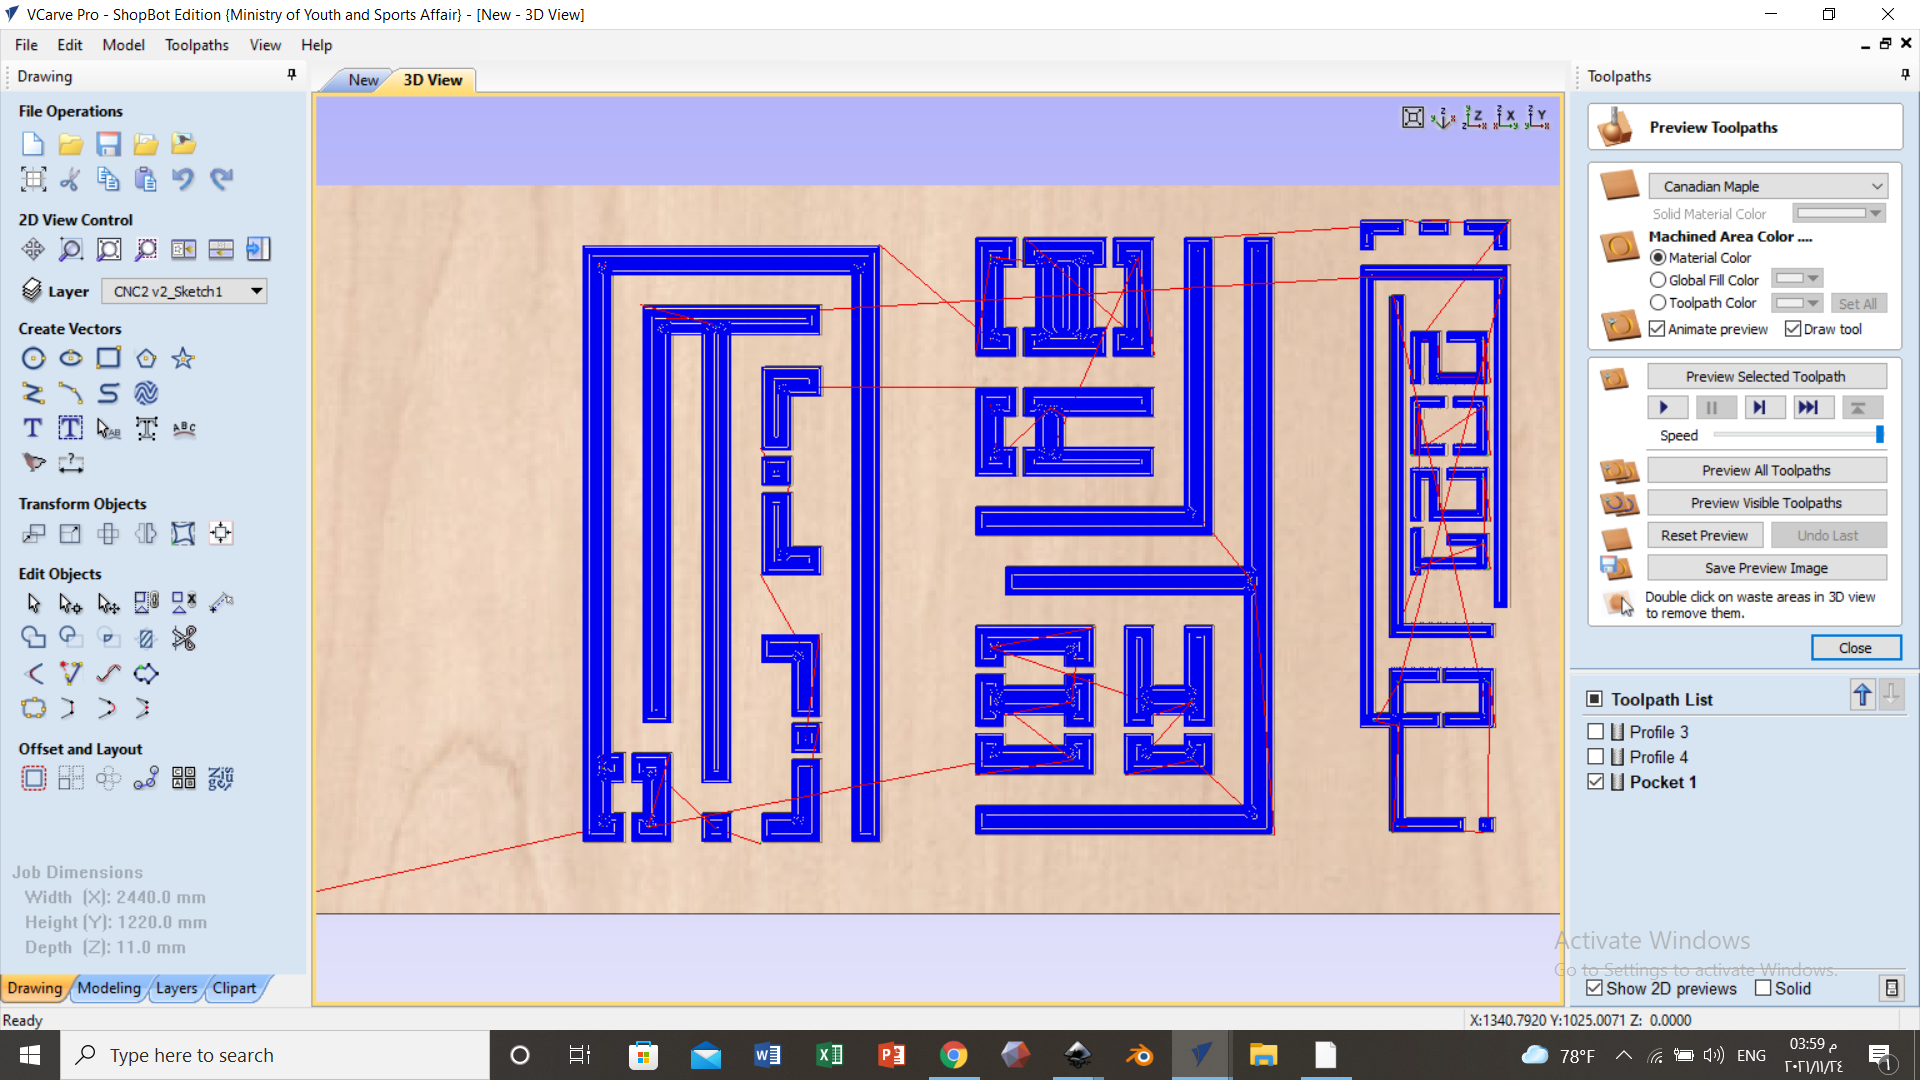The width and height of the screenshot is (1920, 1080).
Task: Toggle the Draw tool checkbox
Action: point(1793,329)
